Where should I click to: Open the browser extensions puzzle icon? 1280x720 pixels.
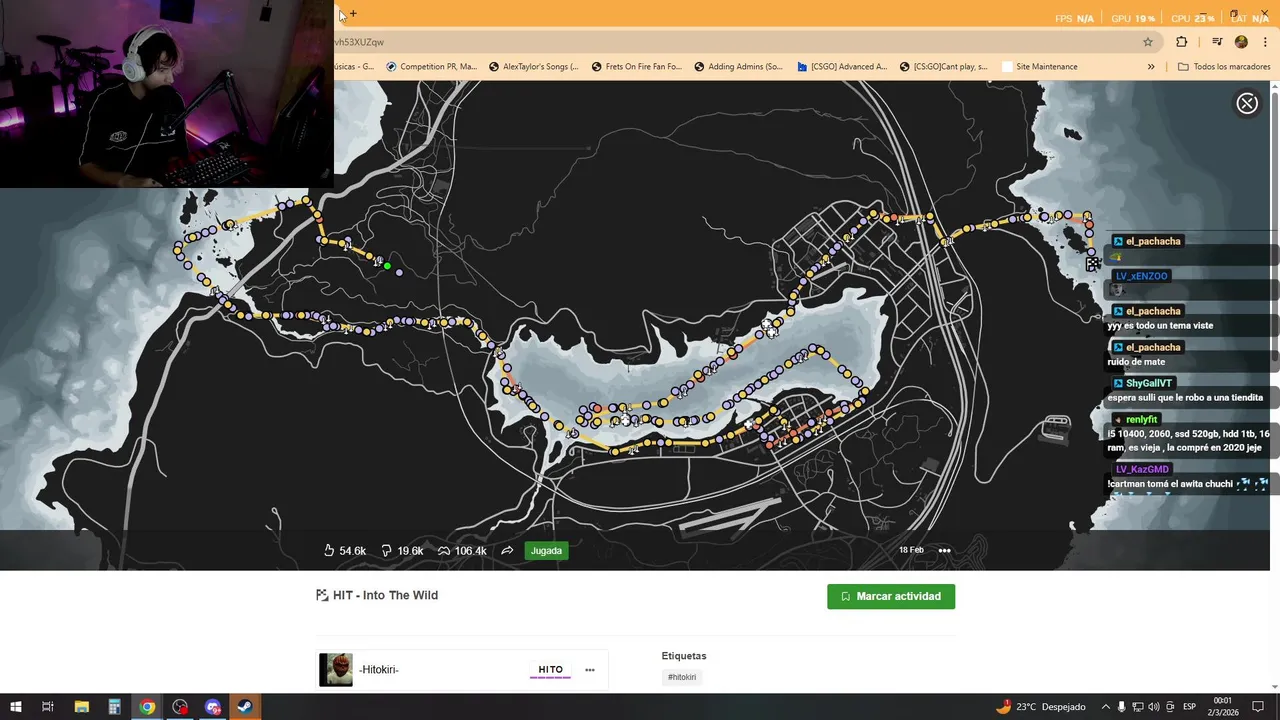click(1182, 42)
